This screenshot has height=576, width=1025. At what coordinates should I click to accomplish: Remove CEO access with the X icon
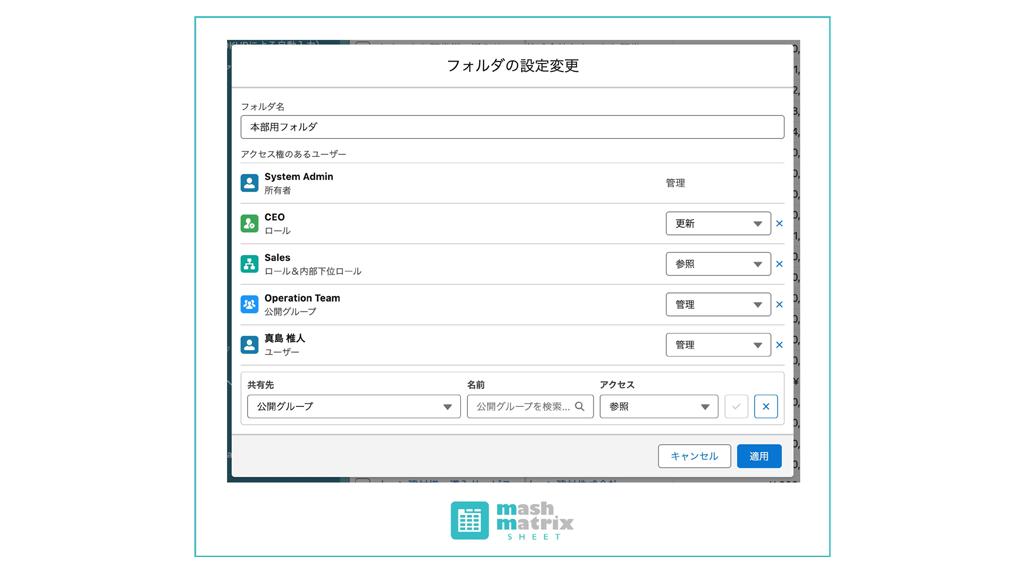780,224
